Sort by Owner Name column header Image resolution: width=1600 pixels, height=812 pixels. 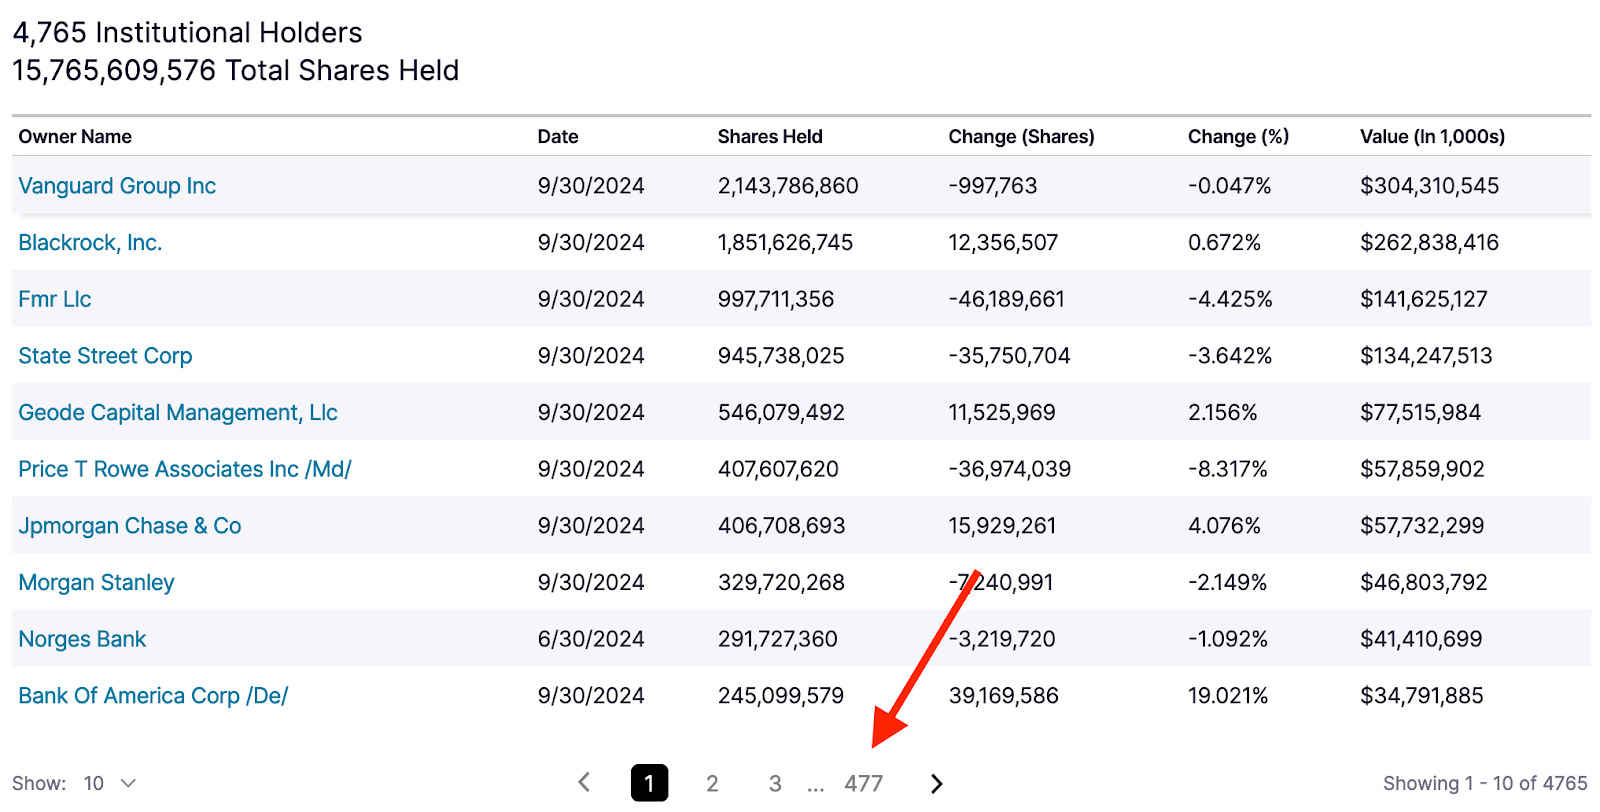pos(75,137)
